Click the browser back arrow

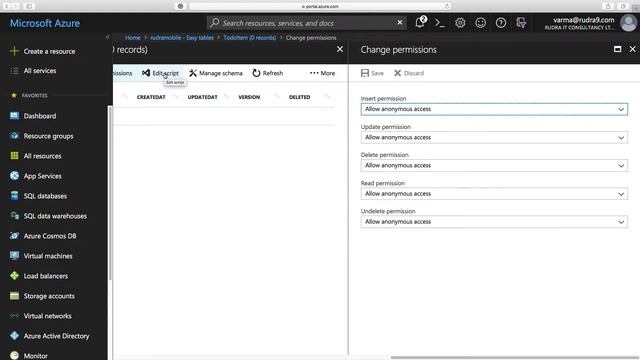pos(7,6)
